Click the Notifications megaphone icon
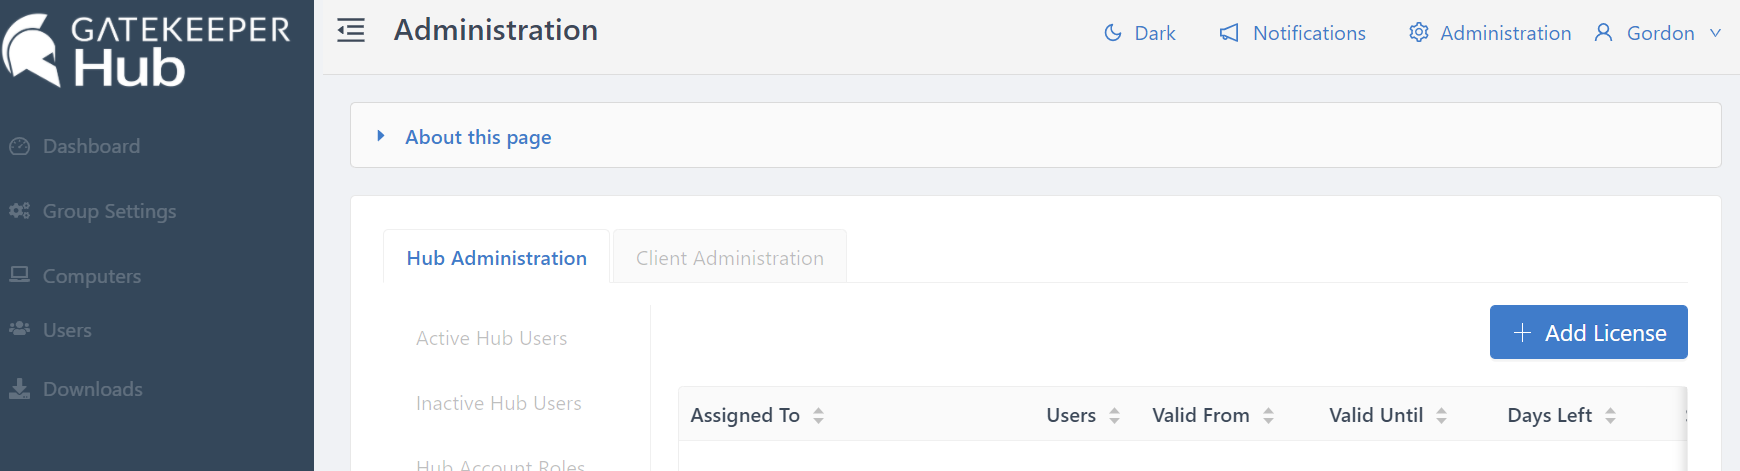1740x471 pixels. tap(1229, 33)
